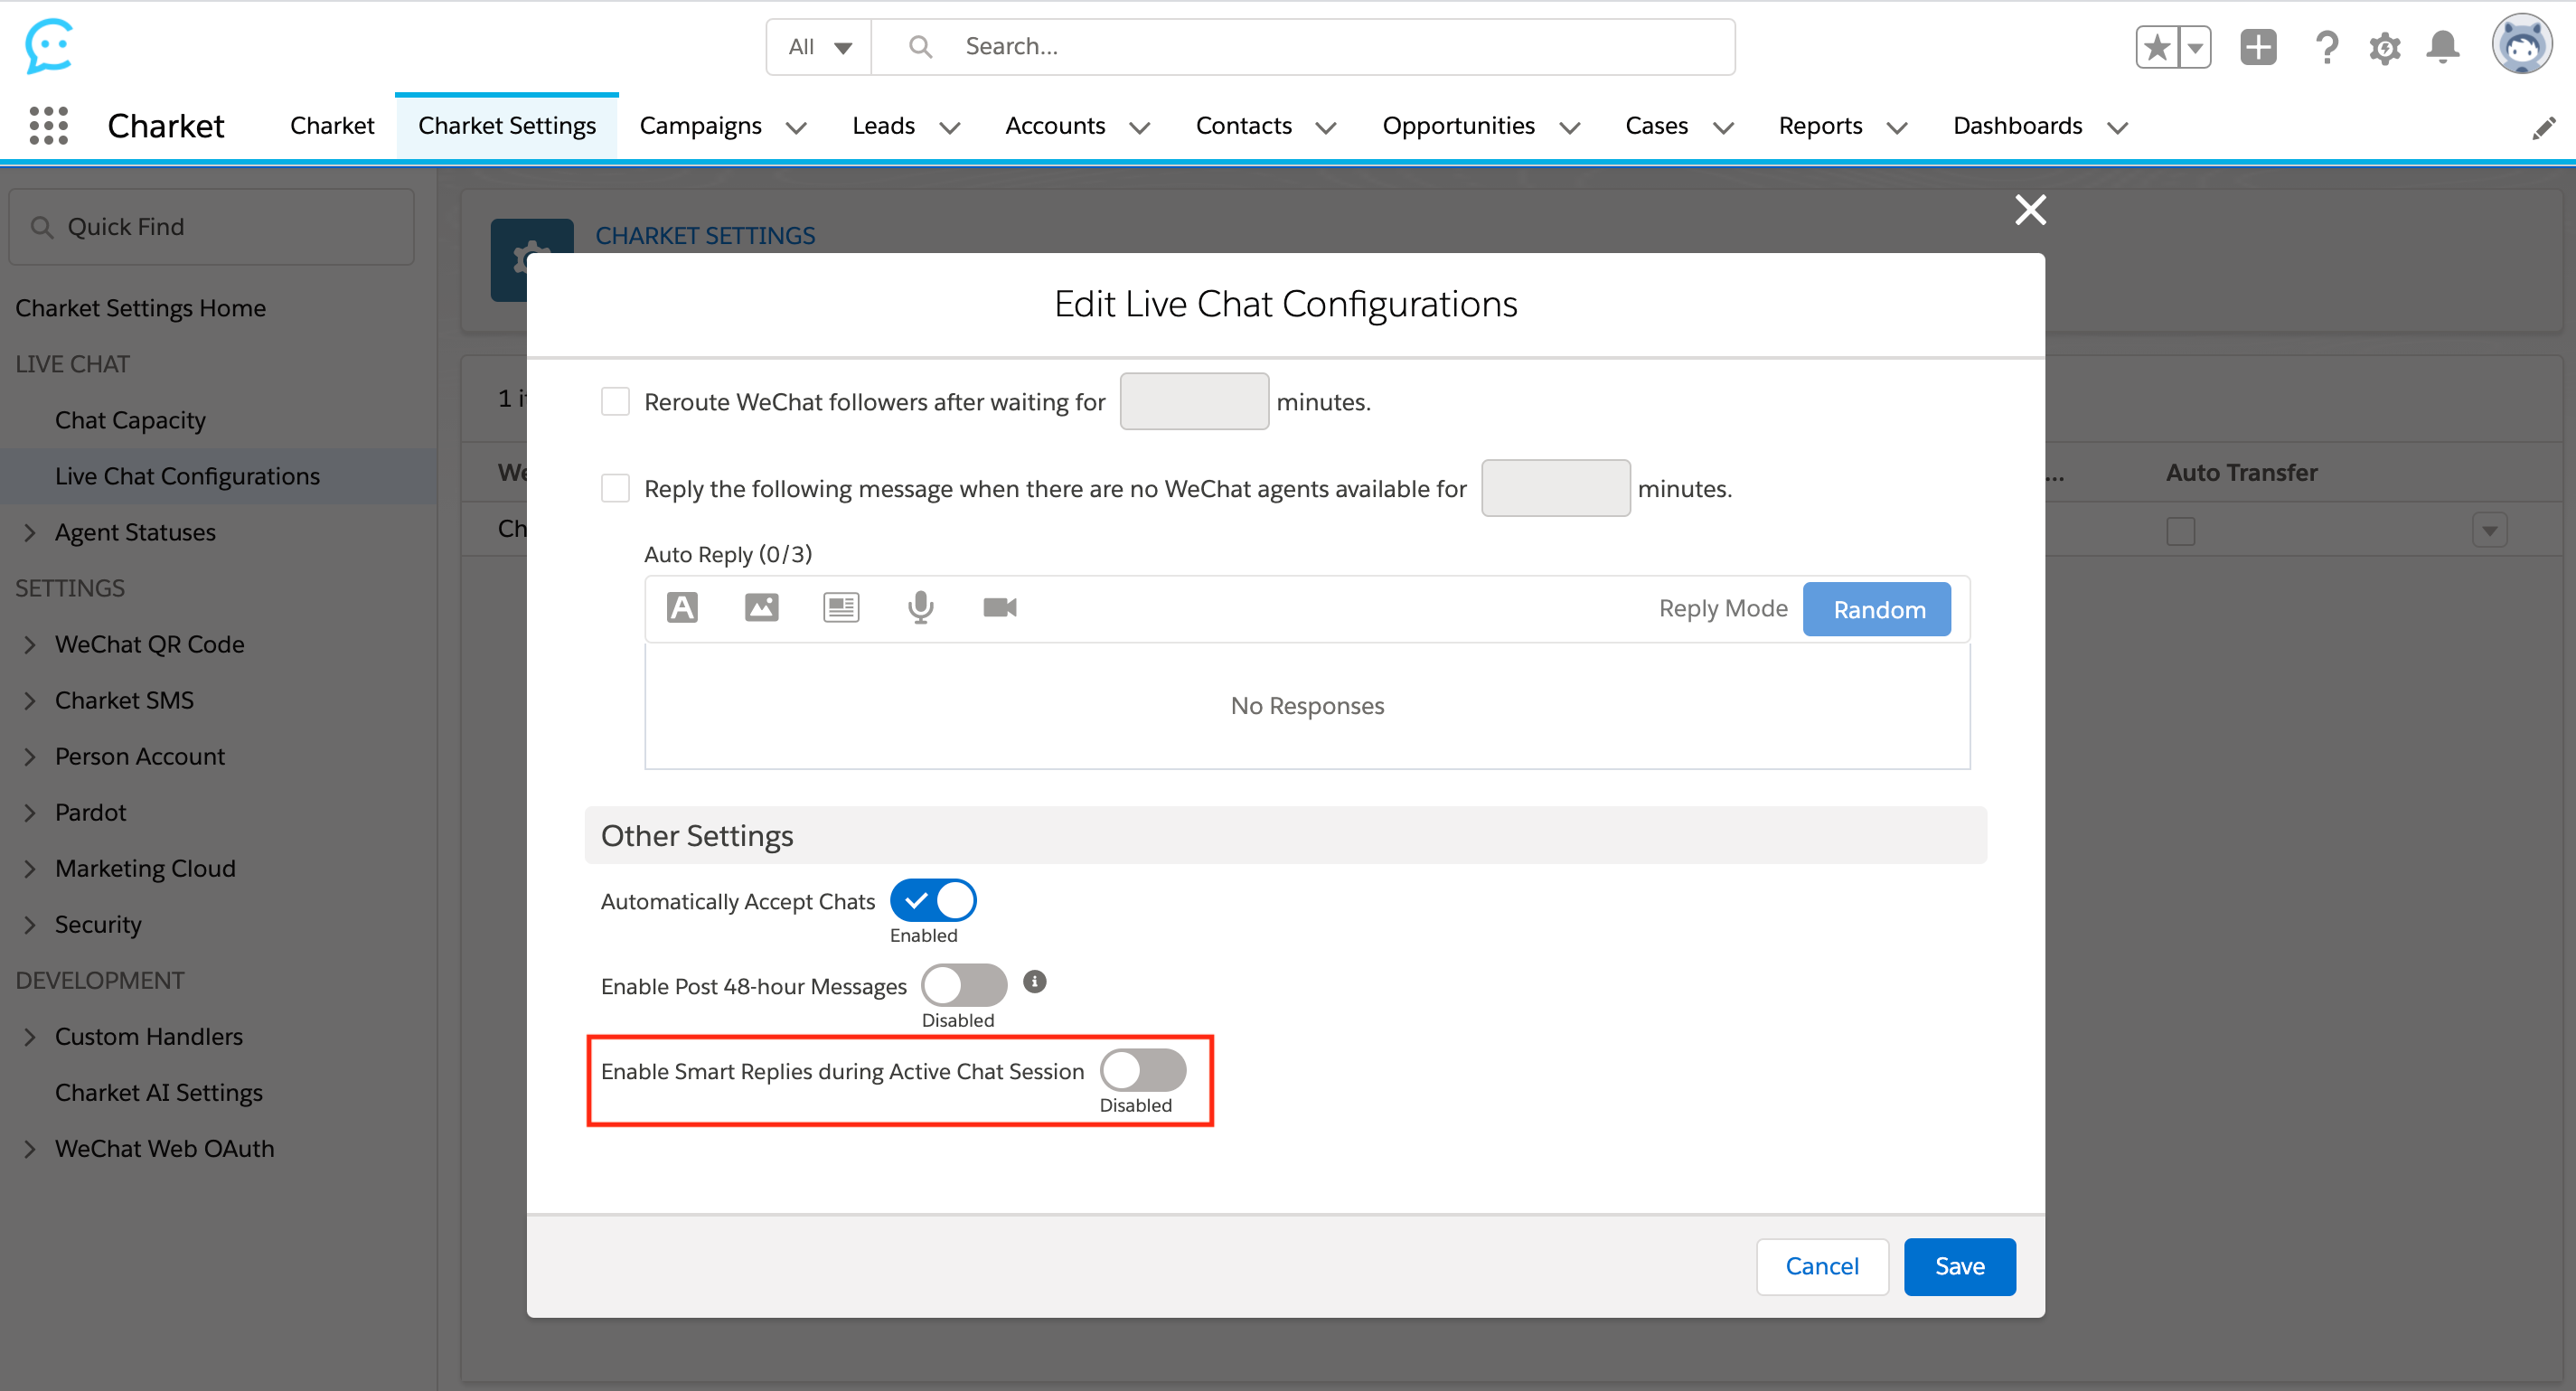Cancel editing the configurations
The width and height of the screenshot is (2576, 1391).
pyautogui.click(x=1821, y=1266)
